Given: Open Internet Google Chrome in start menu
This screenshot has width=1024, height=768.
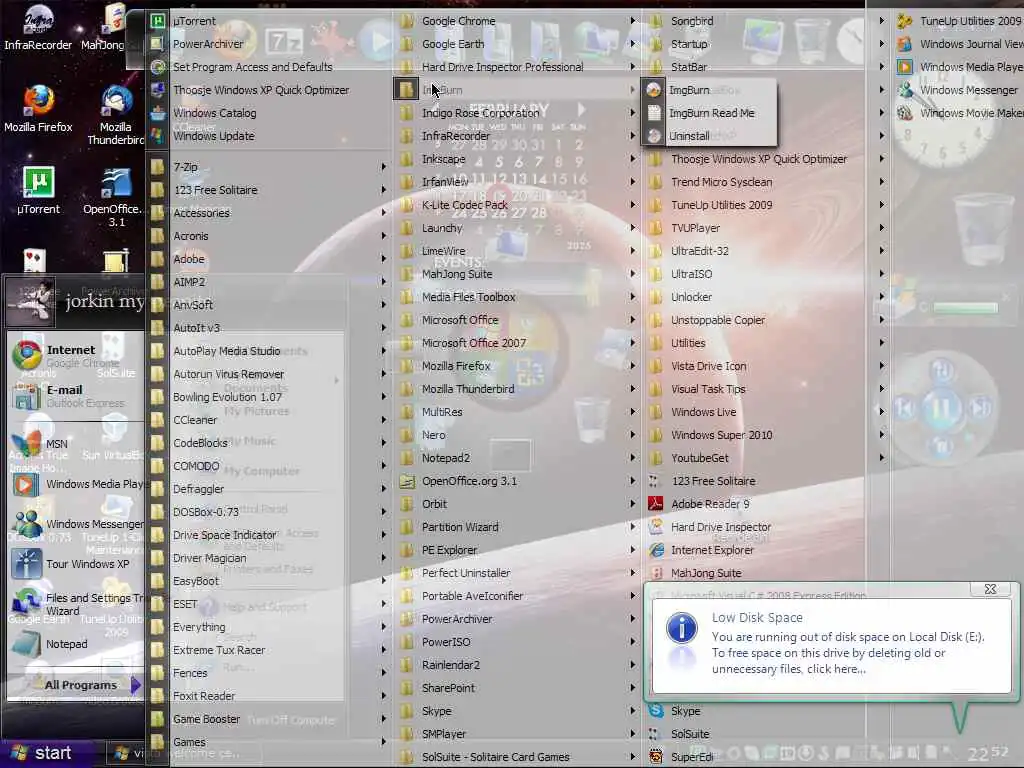Looking at the screenshot, I should pyautogui.click(x=75, y=356).
